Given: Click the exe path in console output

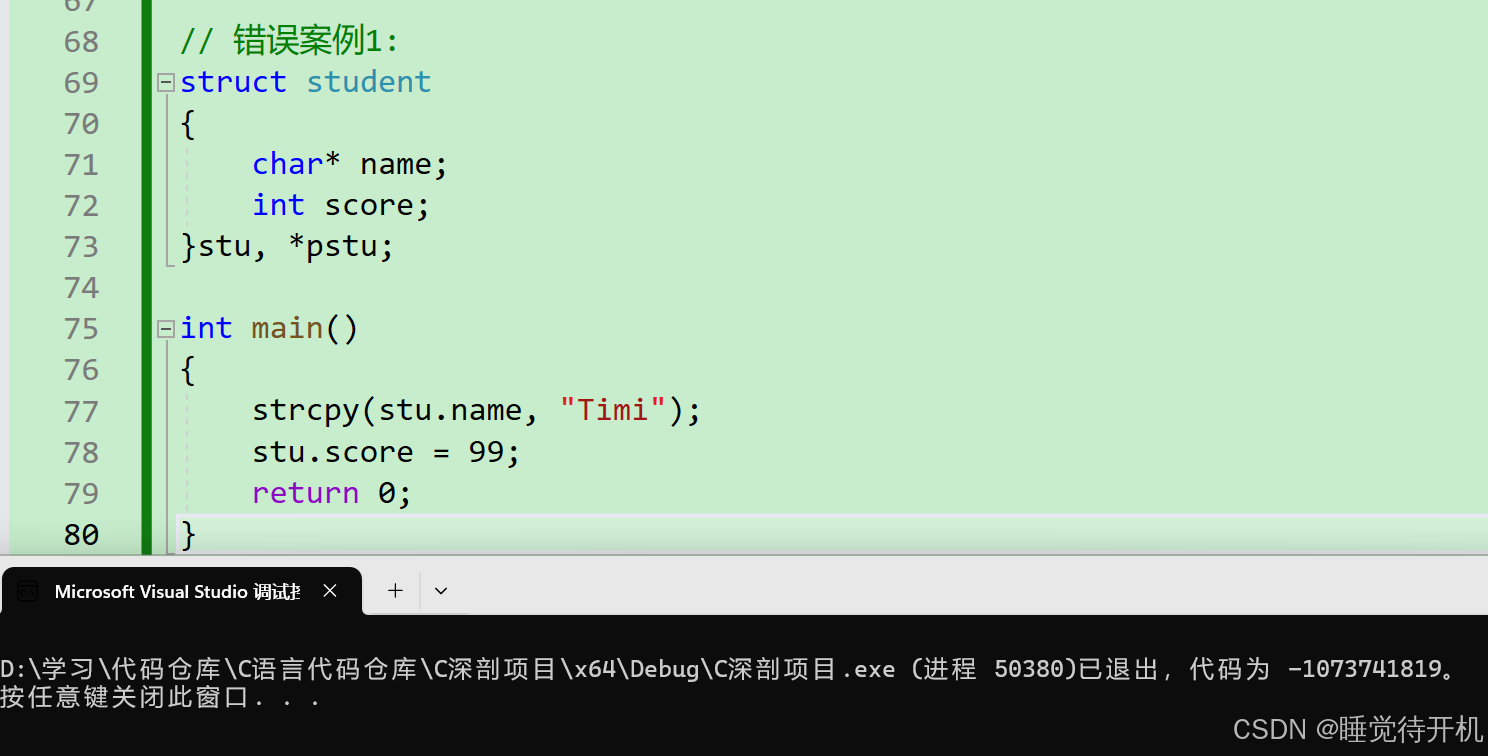Looking at the screenshot, I should pyautogui.click(x=448, y=669).
